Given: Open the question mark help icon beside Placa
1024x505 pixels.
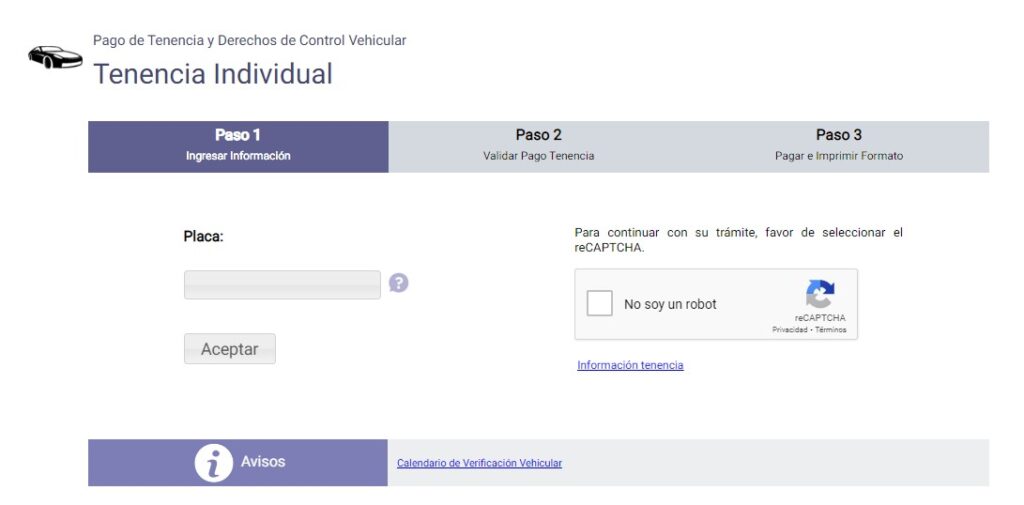Looking at the screenshot, I should [398, 283].
